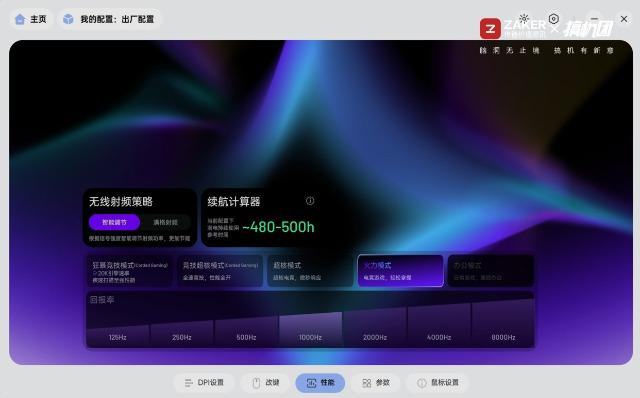The height and width of the screenshot is (398, 640).
Task: Open the hexagon settings icon at the top right
Action: click(553, 19)
